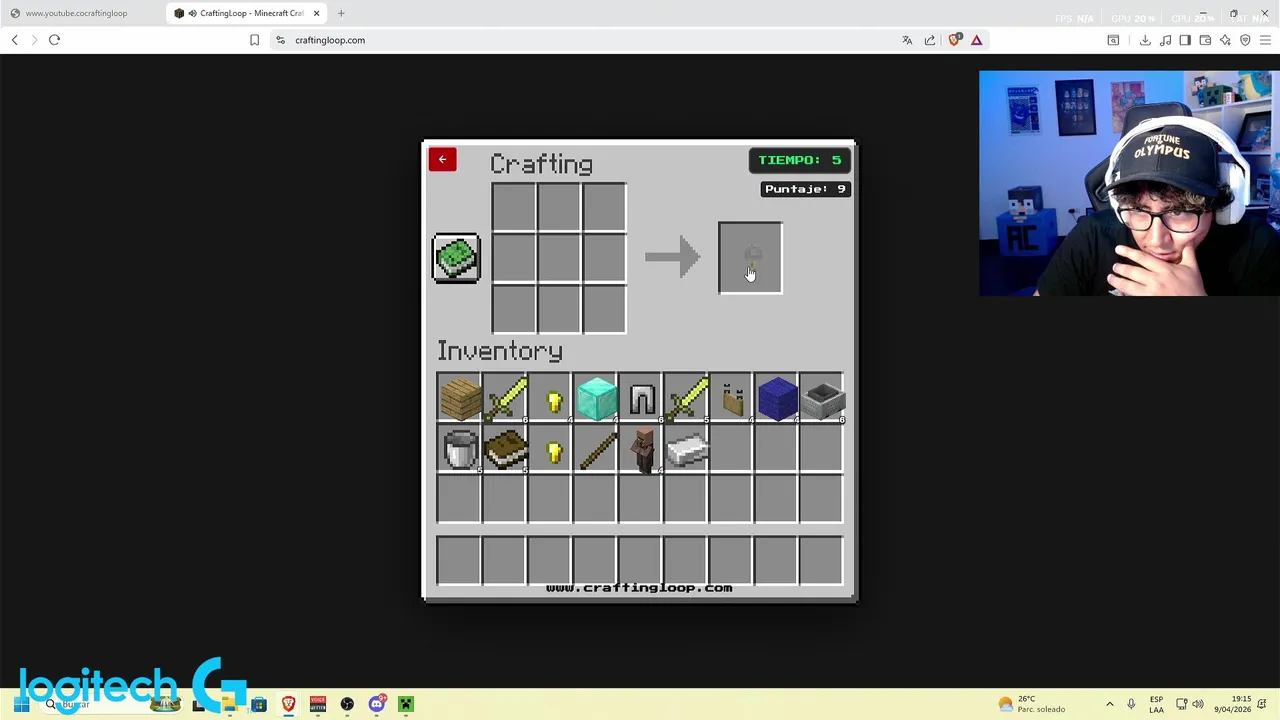Open the green recipe book icon

(x=457, y=258)
